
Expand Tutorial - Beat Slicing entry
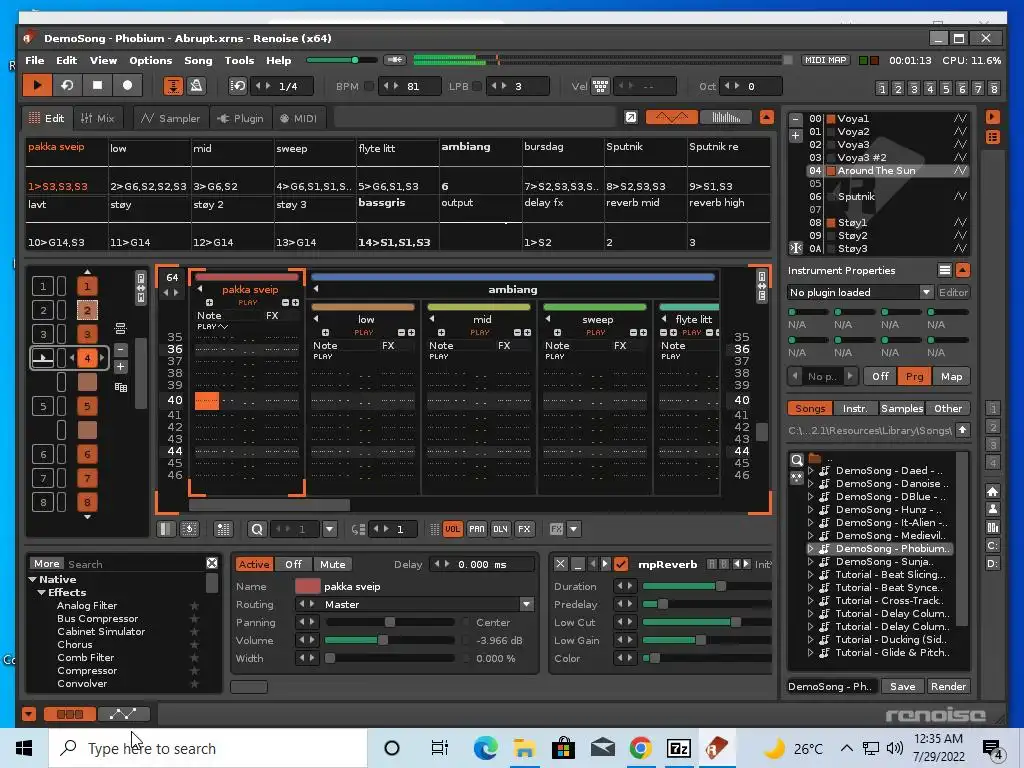(x=810, y=575)
